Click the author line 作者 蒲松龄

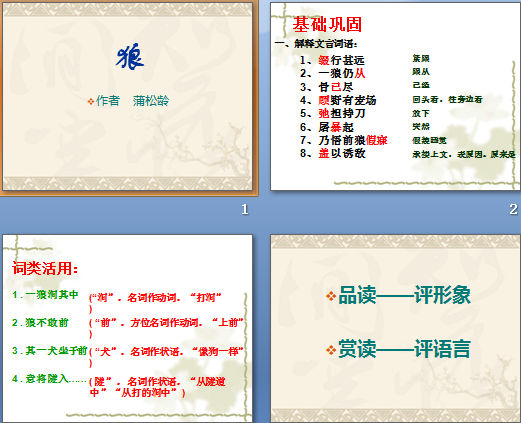132,101
